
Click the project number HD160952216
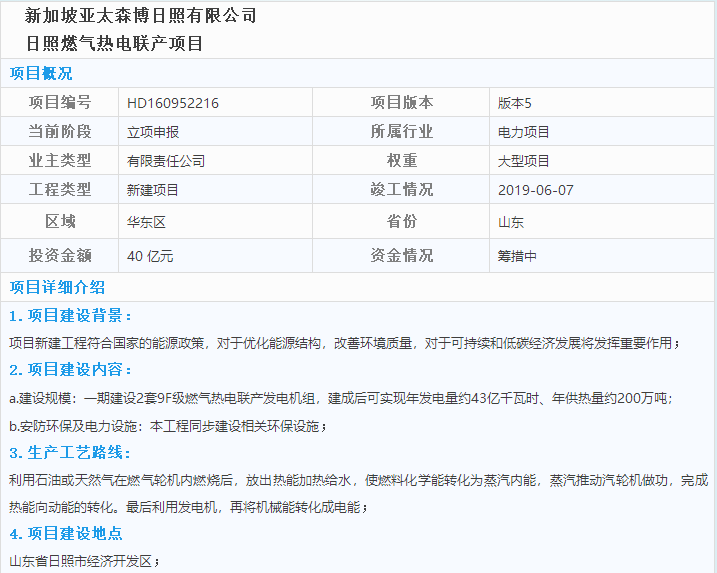[x=173, y=103]
